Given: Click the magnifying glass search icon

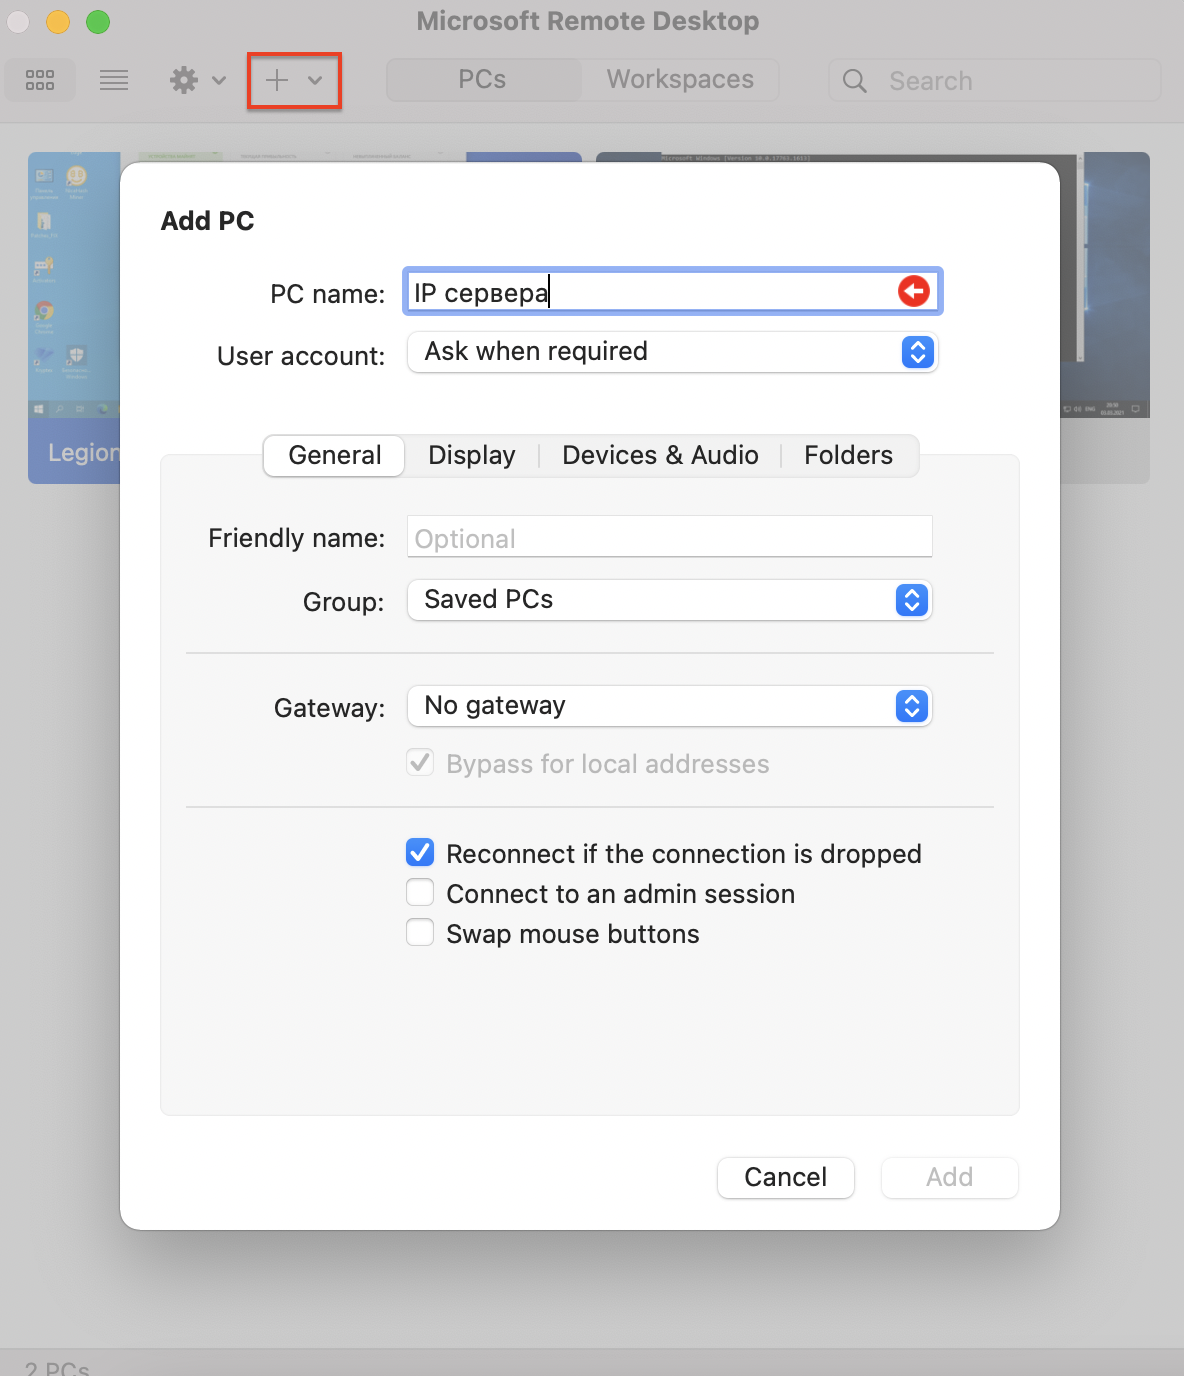Looking at the screenshot, I should 855,81.
